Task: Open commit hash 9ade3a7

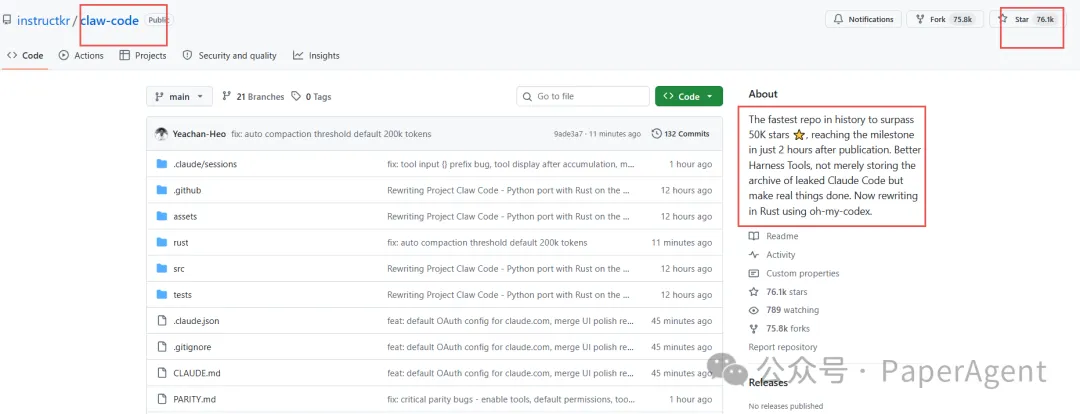Action: (568, 134)
